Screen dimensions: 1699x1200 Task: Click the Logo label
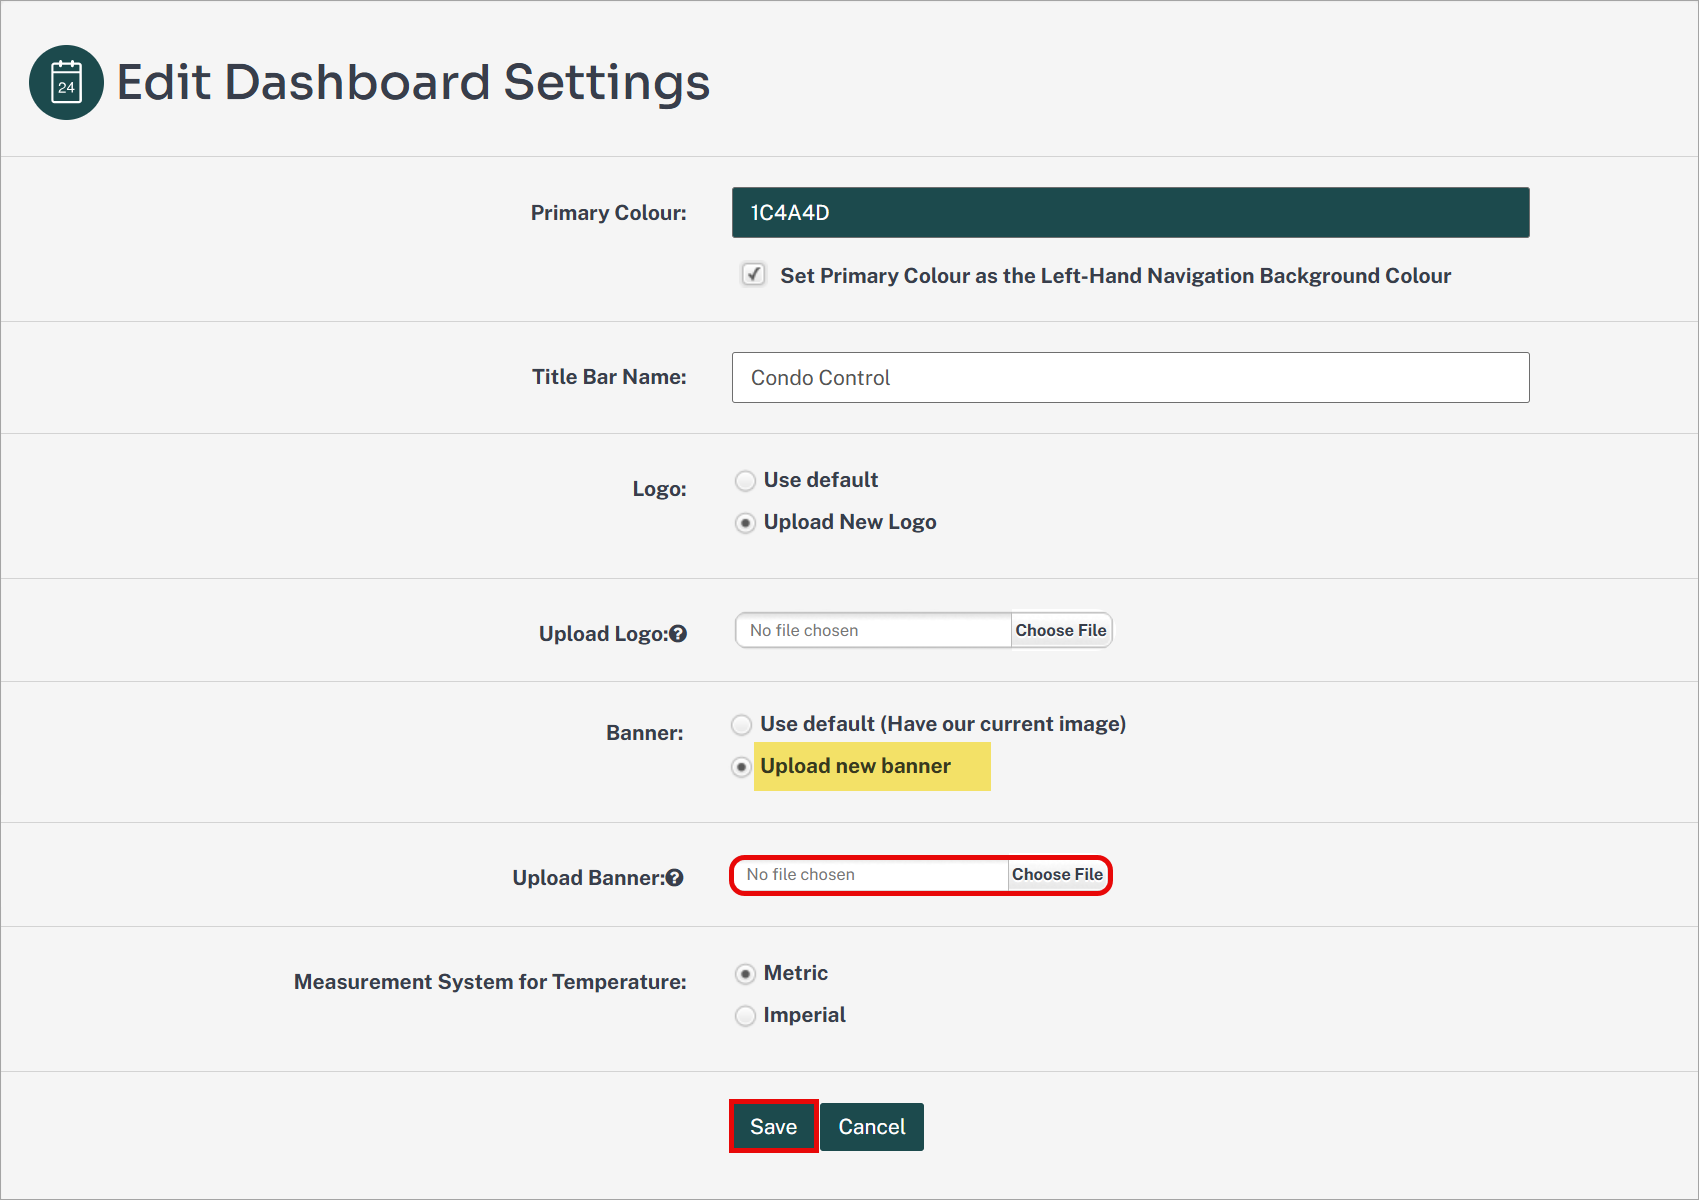tap(659, 489)
